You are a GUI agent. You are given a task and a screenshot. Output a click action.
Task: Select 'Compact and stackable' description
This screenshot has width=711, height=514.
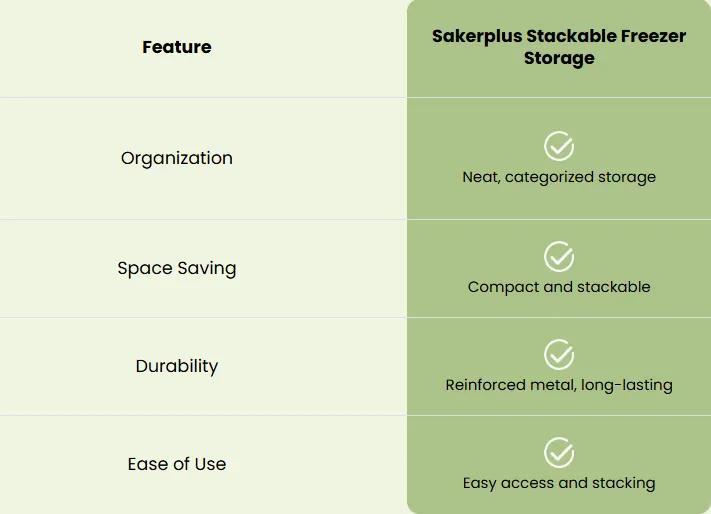[559, 287]
